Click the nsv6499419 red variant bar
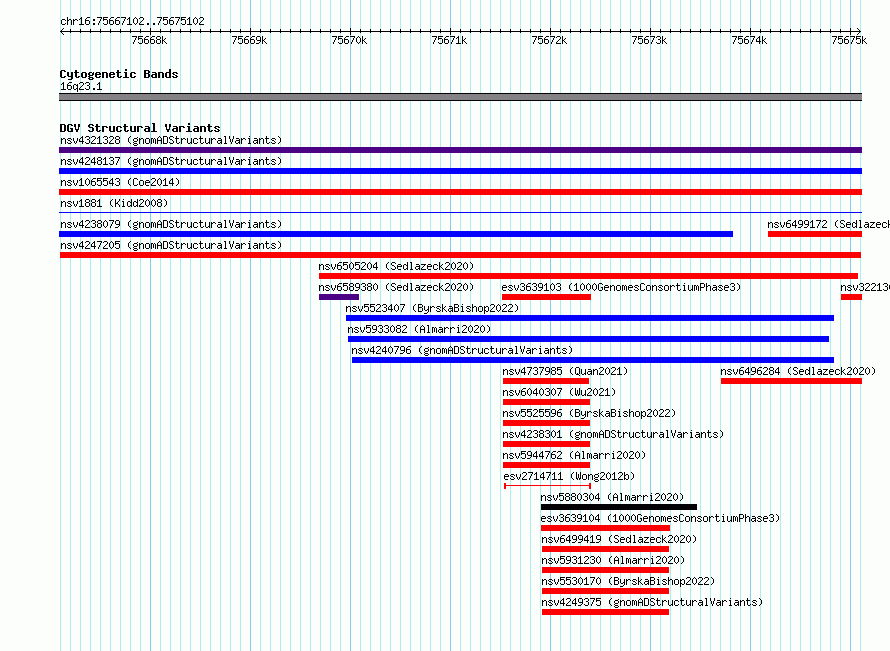 coord(606,549)
